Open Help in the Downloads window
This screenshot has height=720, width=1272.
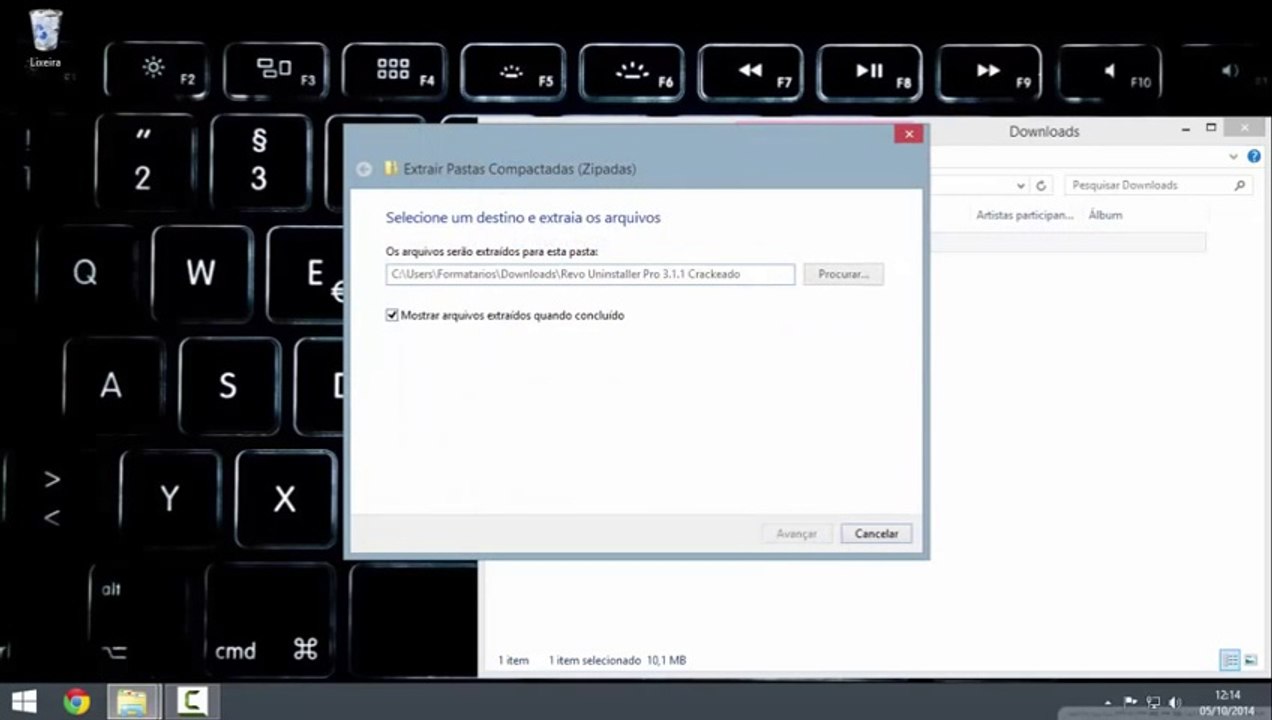[x=1254, y=156]
